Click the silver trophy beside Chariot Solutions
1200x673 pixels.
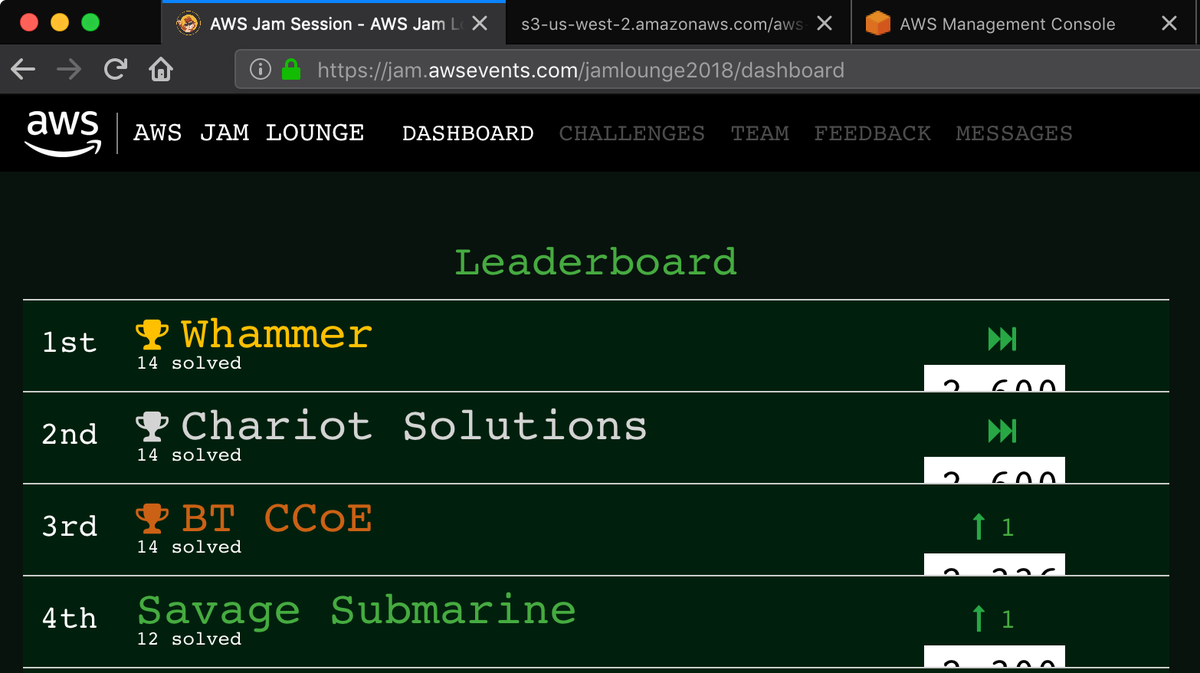click(x=152, y=427)
